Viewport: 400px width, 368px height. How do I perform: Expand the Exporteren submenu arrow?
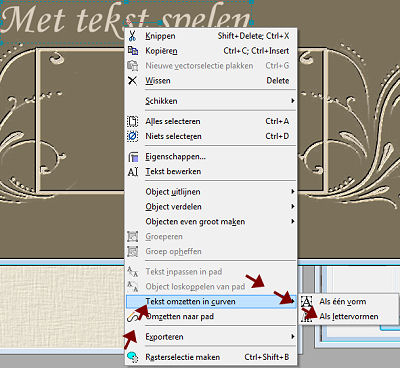[292, 337]
